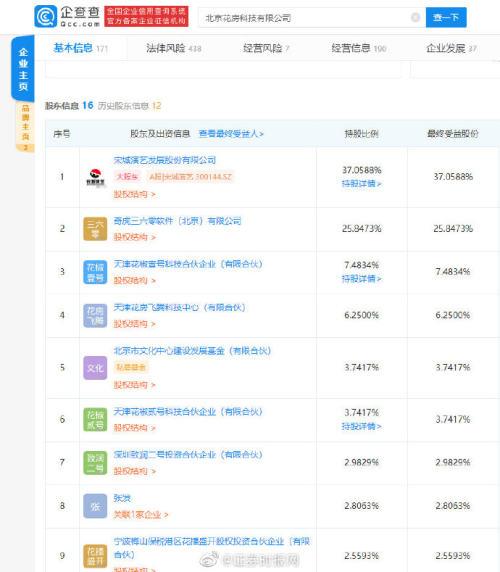Open the 历史股东信息 section
The image size is (500, 572).
[129, 106]
